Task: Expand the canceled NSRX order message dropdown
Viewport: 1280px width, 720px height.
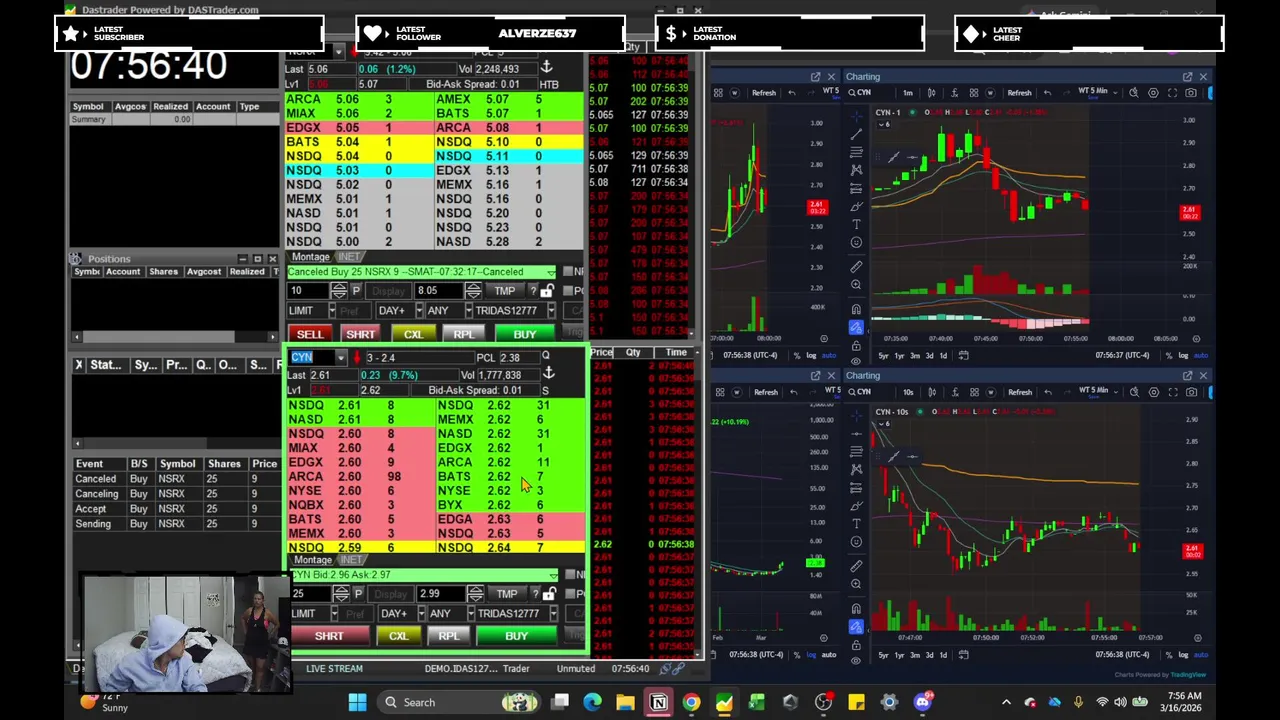Action: [x=551, y=272]
